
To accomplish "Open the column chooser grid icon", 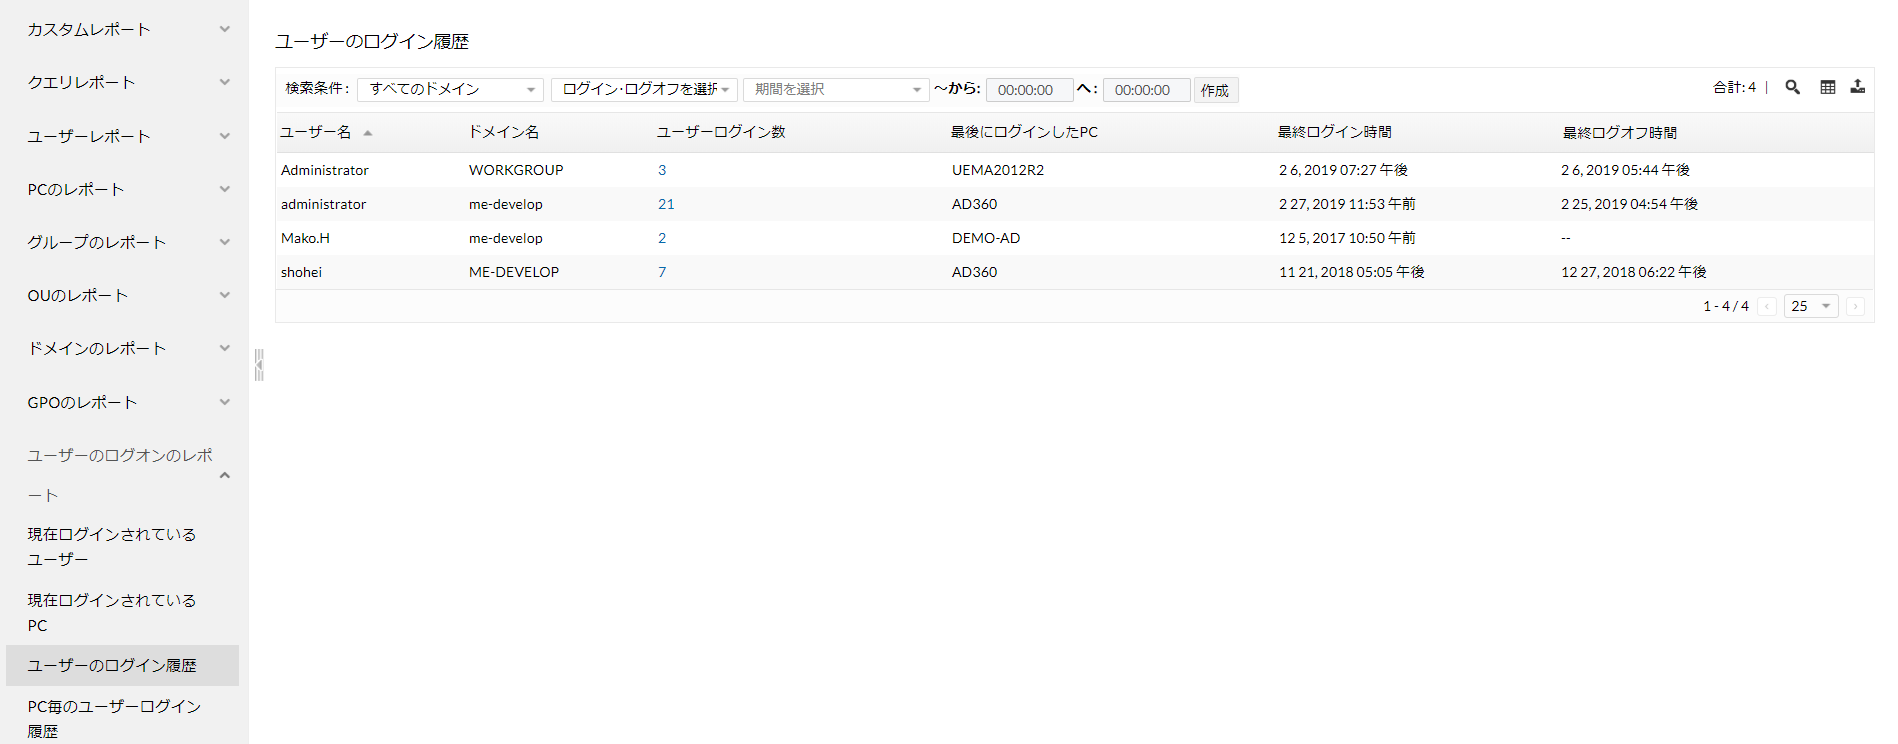I will tap(1828, 87).
